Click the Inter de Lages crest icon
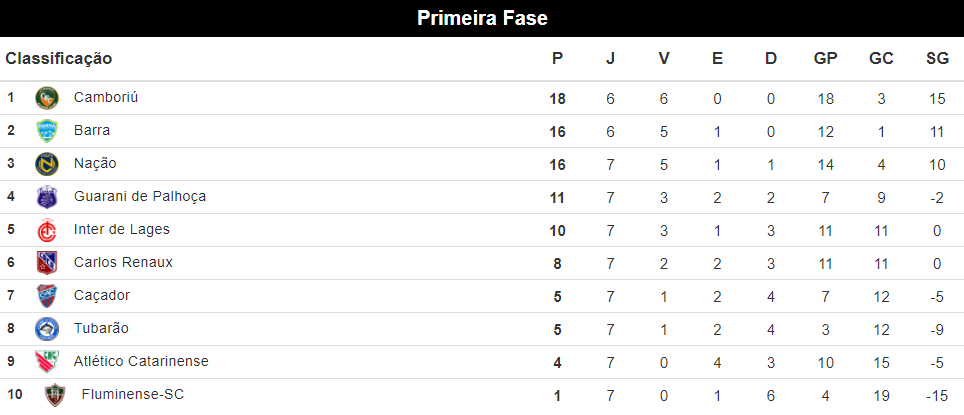Screen dimensions: 964x415 (x=47, y=230)
